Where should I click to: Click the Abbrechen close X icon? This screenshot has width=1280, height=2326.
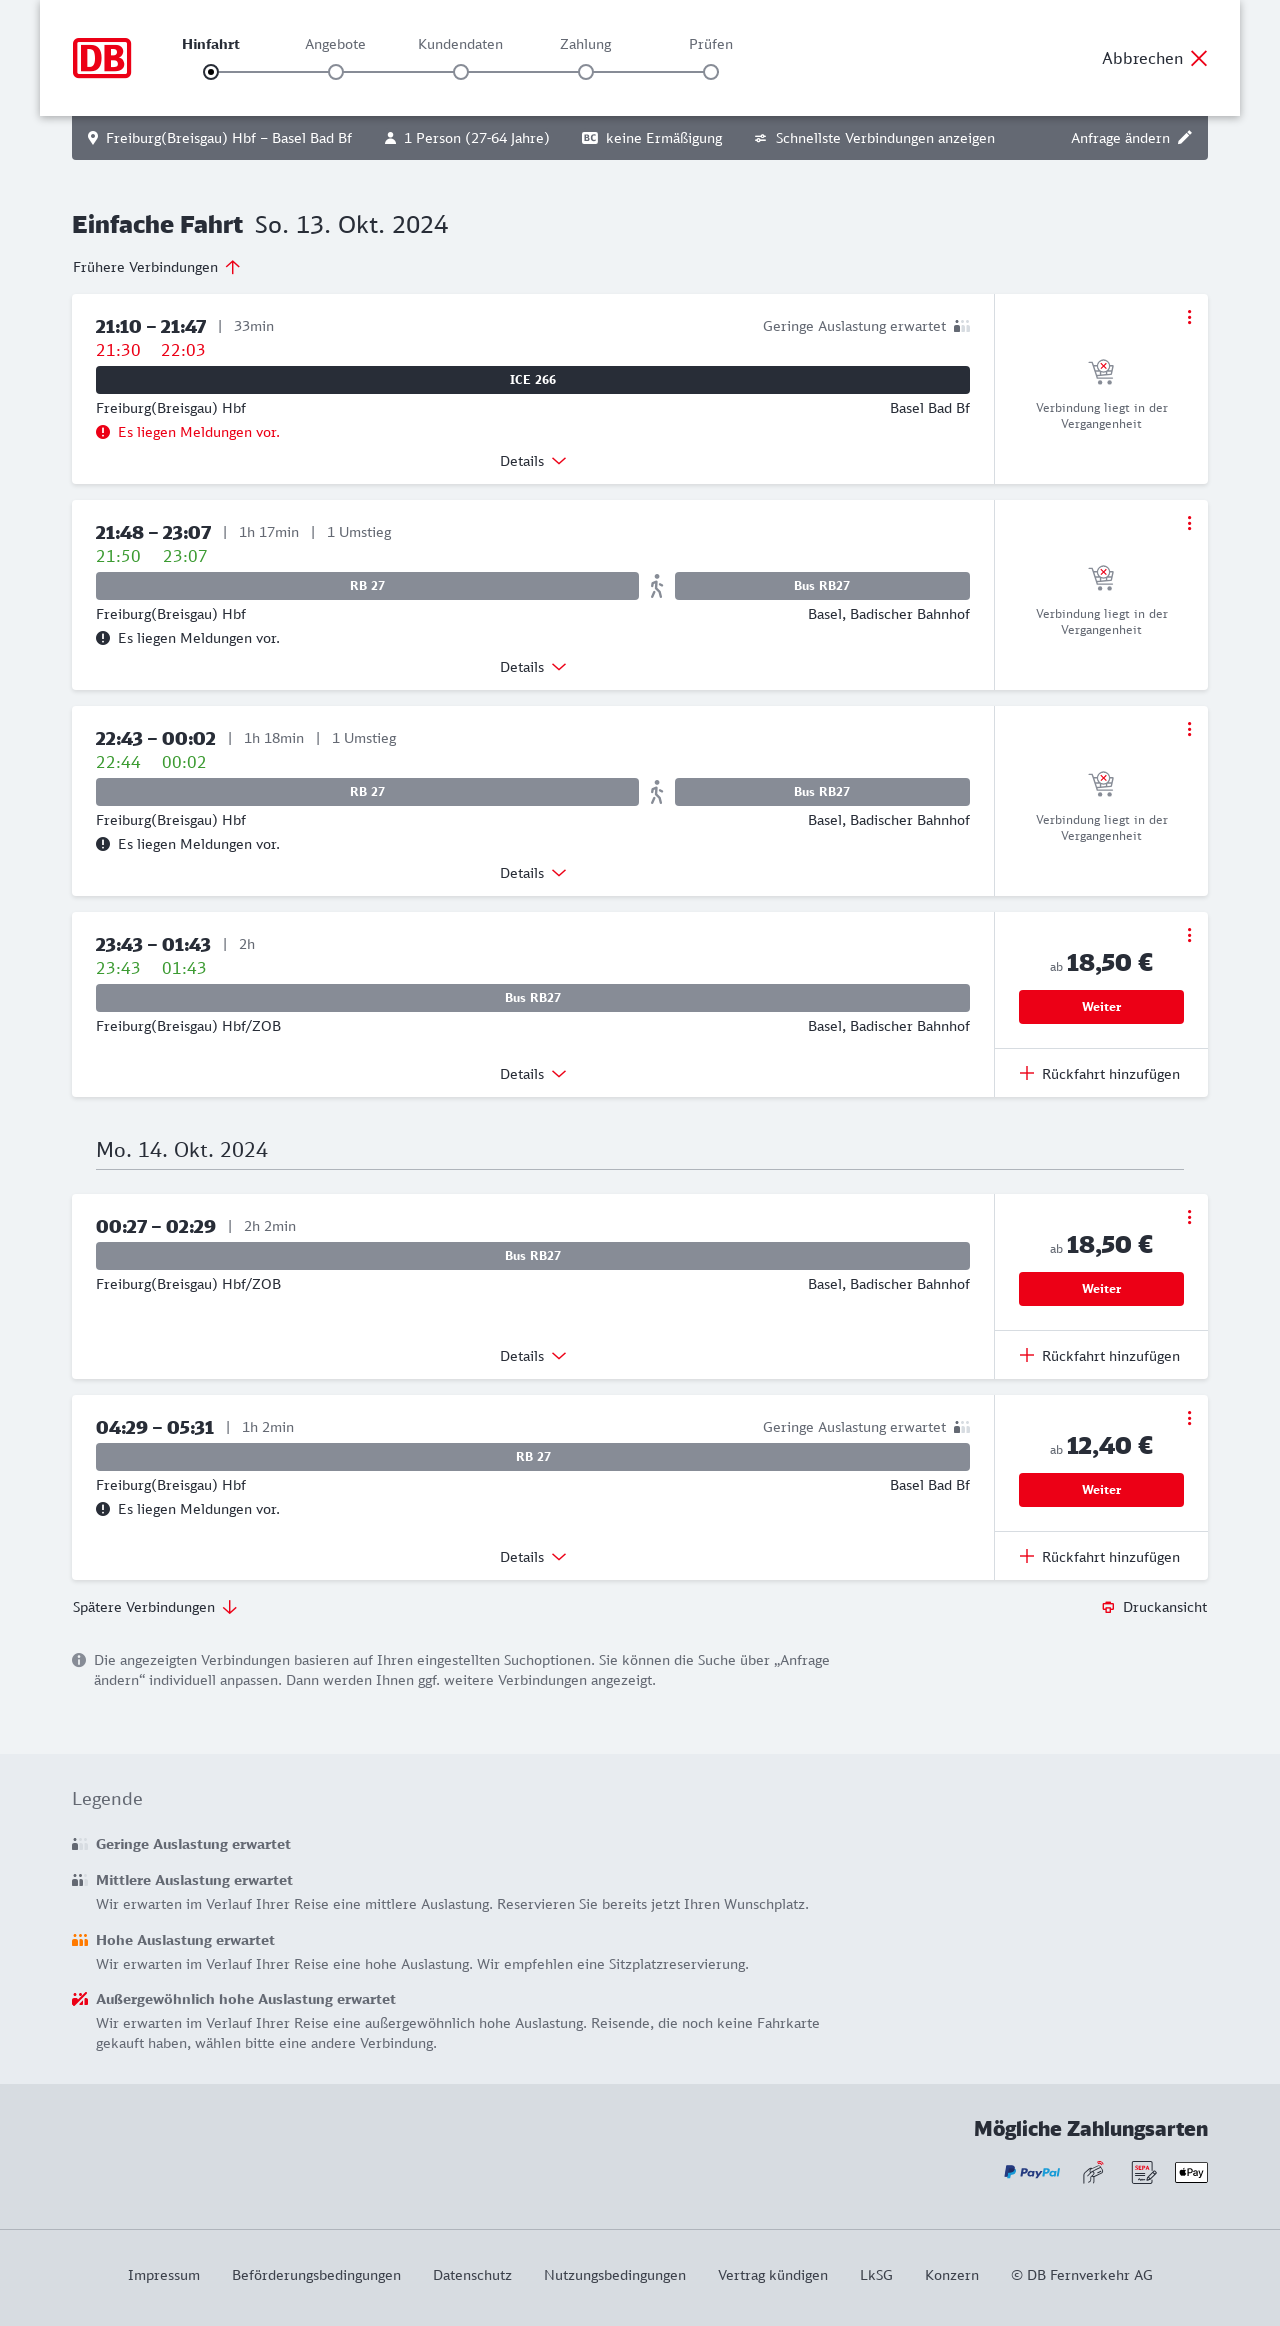(x=1199, y=58)
